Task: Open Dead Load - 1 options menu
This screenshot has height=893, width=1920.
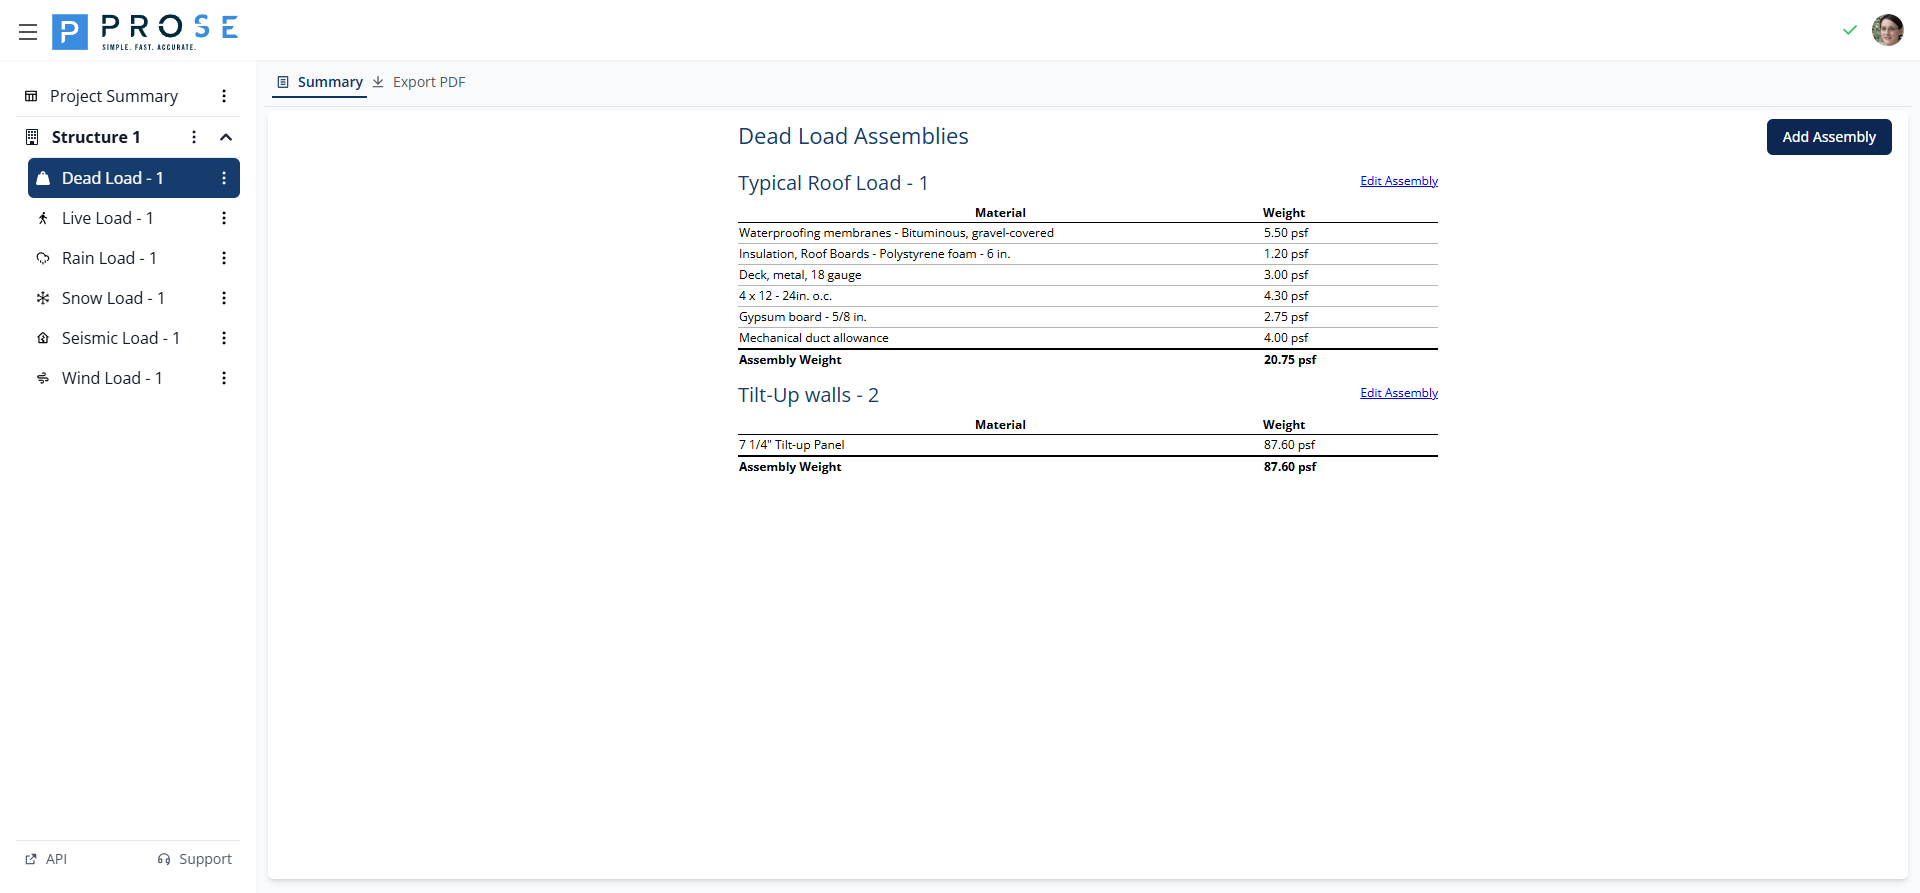Action: click(224, 178)
